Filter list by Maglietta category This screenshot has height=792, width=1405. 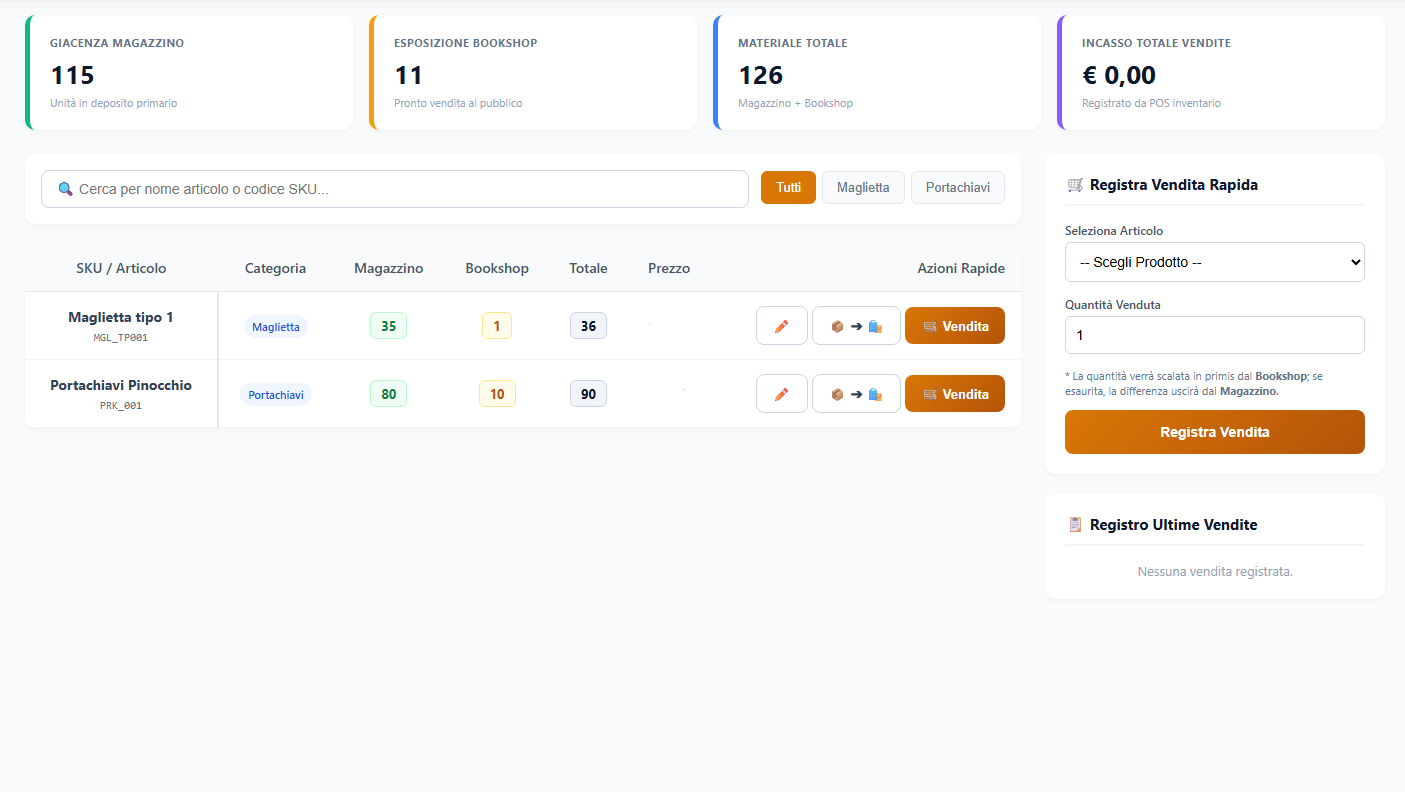coord(863,188)
